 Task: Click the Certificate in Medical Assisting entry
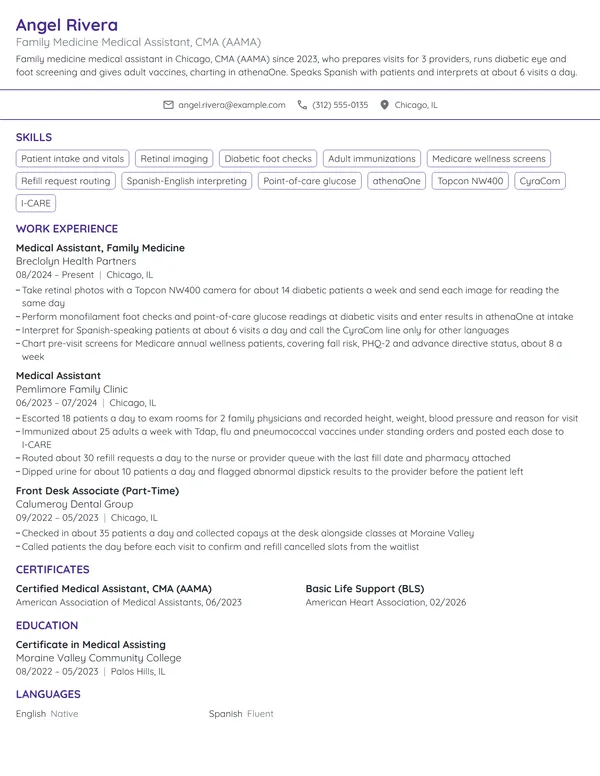pos(91,644)
